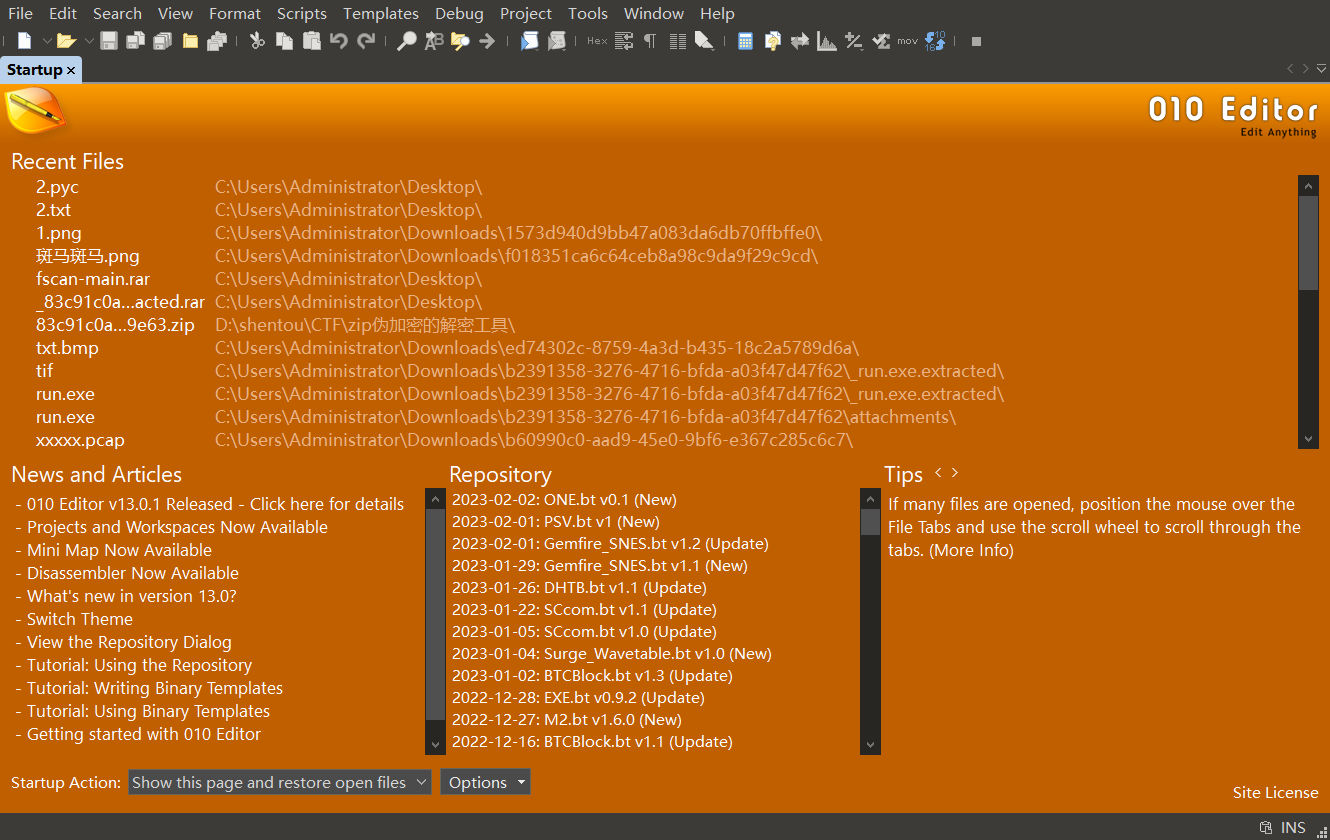The height and width of the screenshot is (840, 1330).
Task: Click the Find magnifier icon
Action: pos(407,41)
